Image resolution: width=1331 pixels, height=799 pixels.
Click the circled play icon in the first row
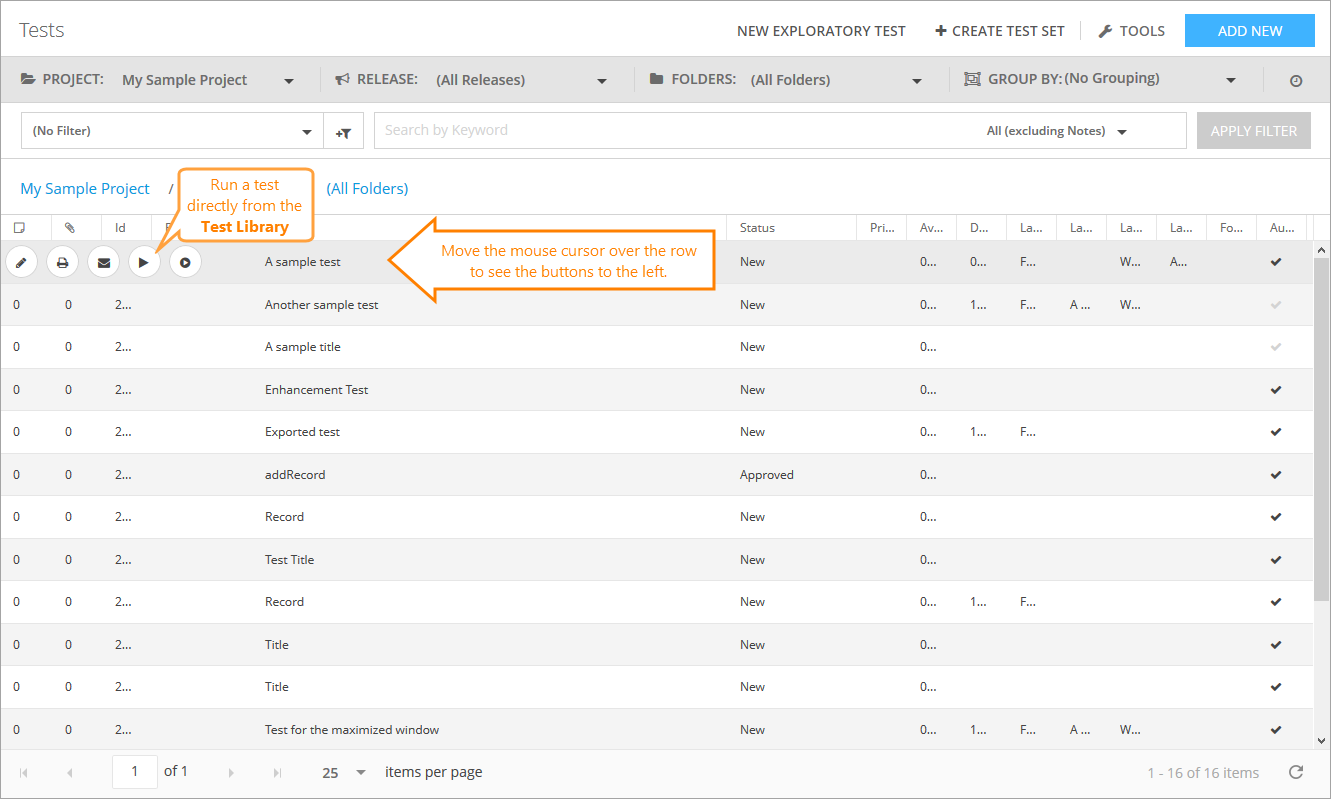(x=185, y=263)
